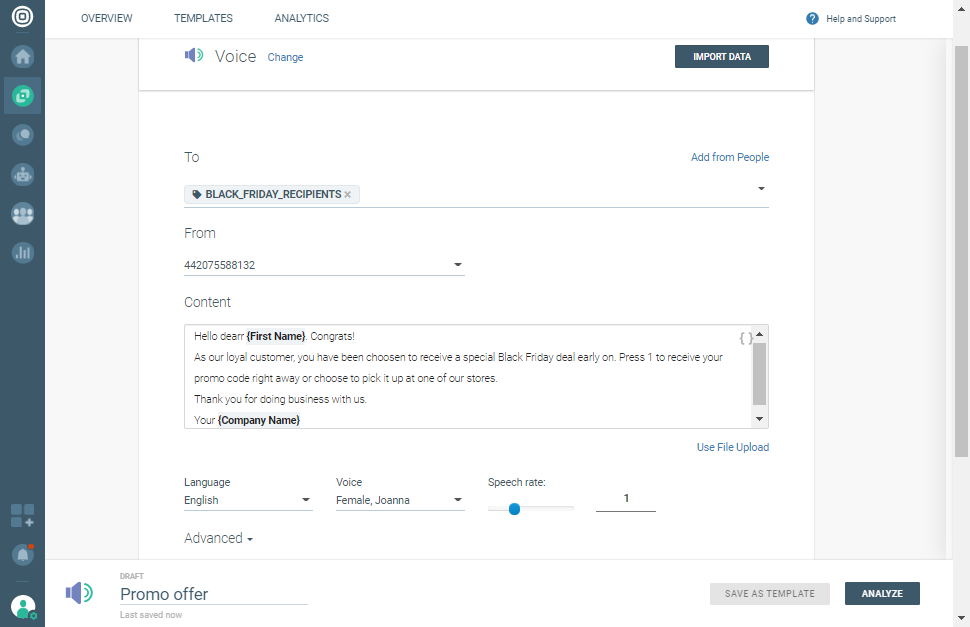Go to the Analytics tab
Image resolution: width=970 pixels, height=627 pixels.
tap(301, 18)
